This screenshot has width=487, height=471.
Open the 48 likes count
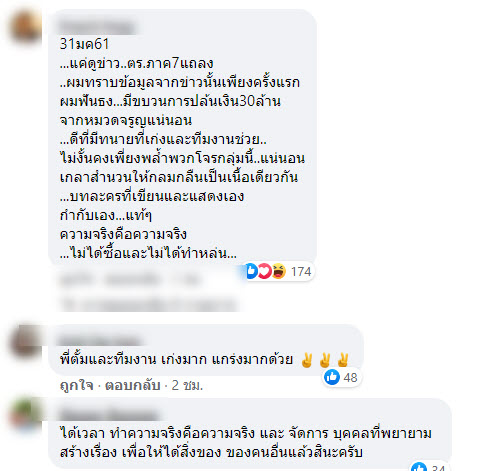[x=350, y=378]
